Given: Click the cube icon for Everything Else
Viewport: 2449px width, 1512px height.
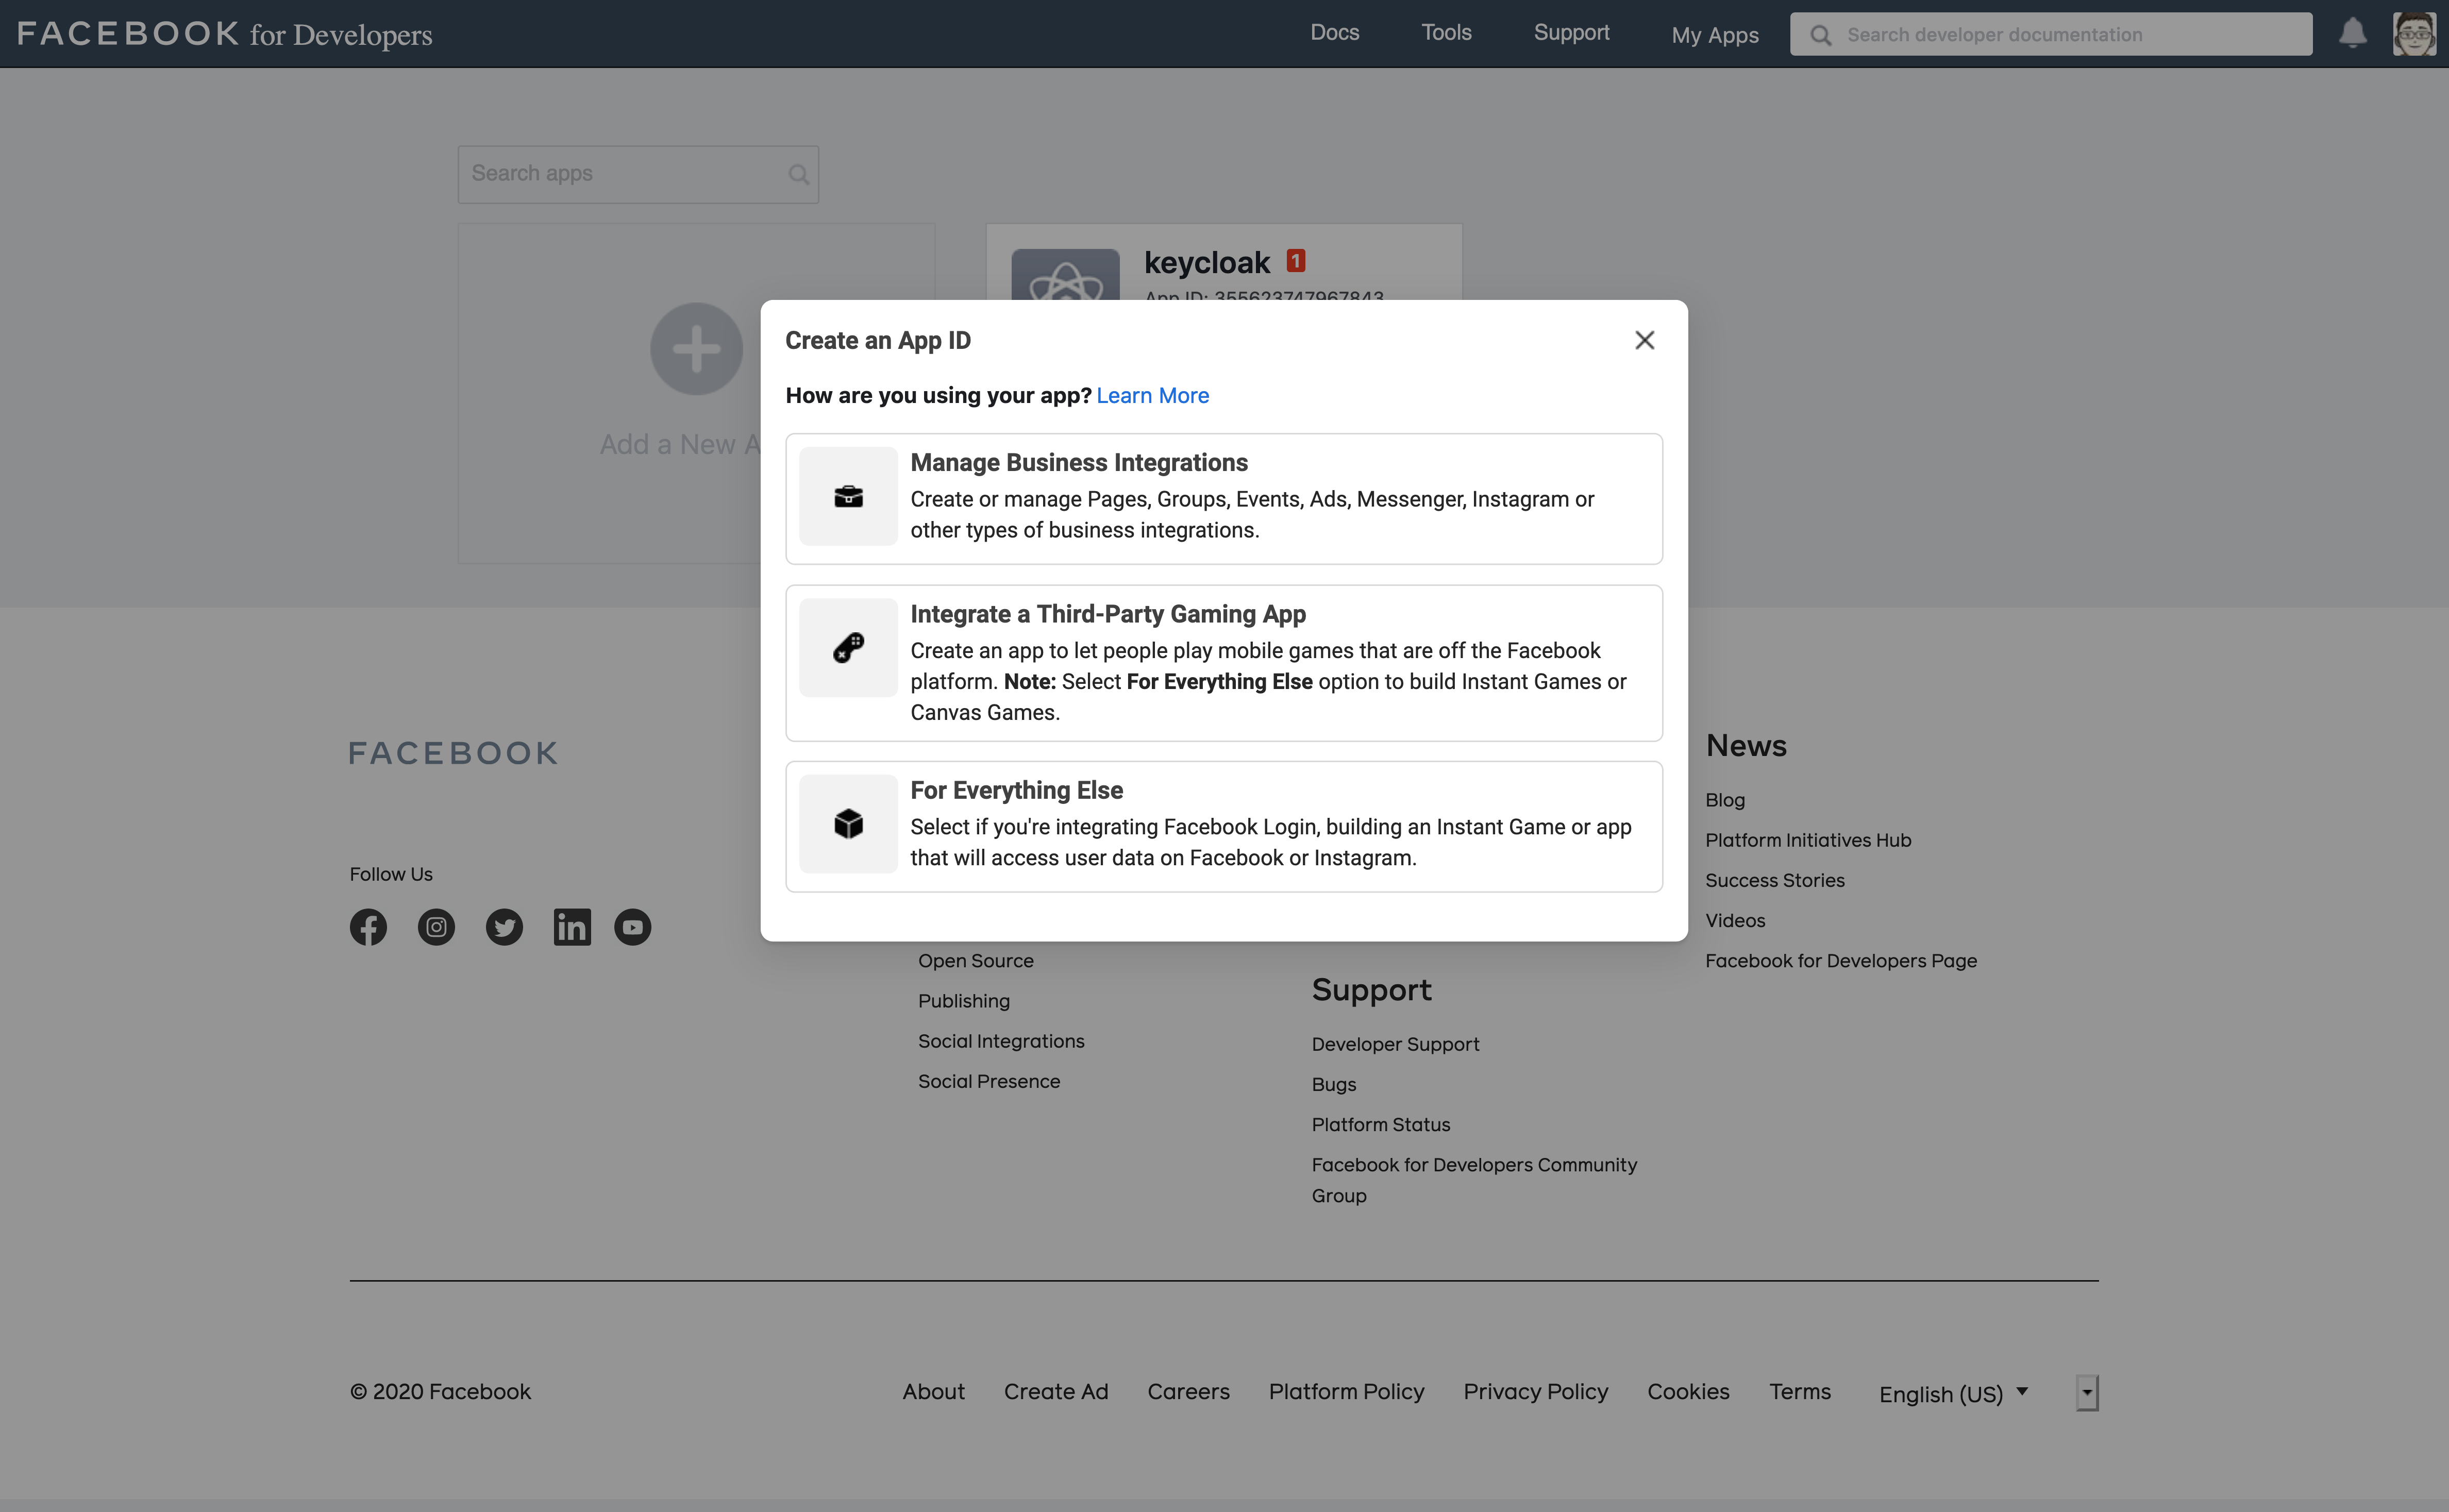Looking at the screenshot, I should 848,824.
